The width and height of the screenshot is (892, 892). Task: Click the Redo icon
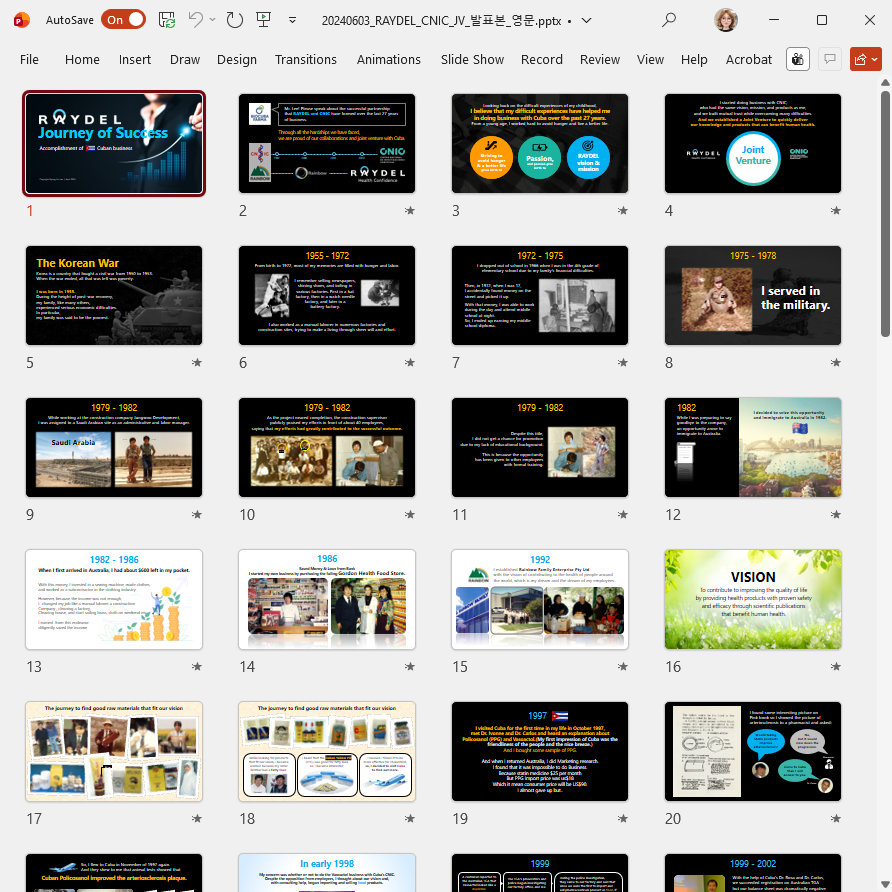click(x=234, y=20)
